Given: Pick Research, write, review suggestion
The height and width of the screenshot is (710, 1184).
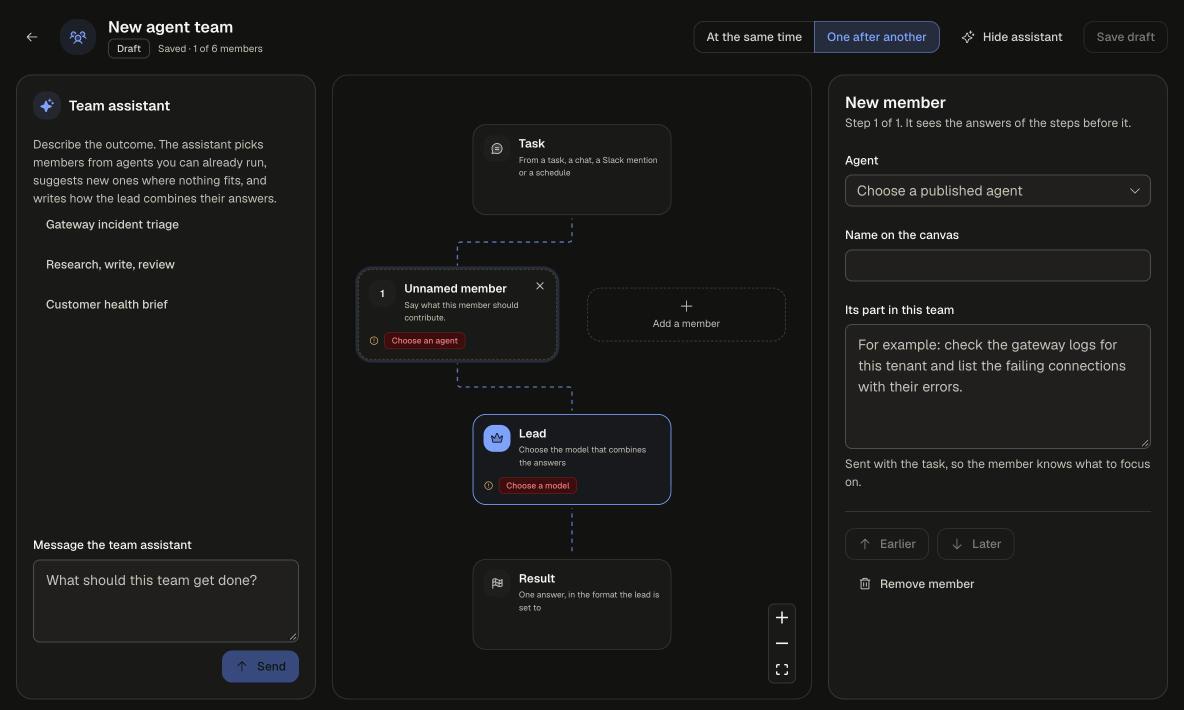Looking at the screenshot, I should click(110, 264).
